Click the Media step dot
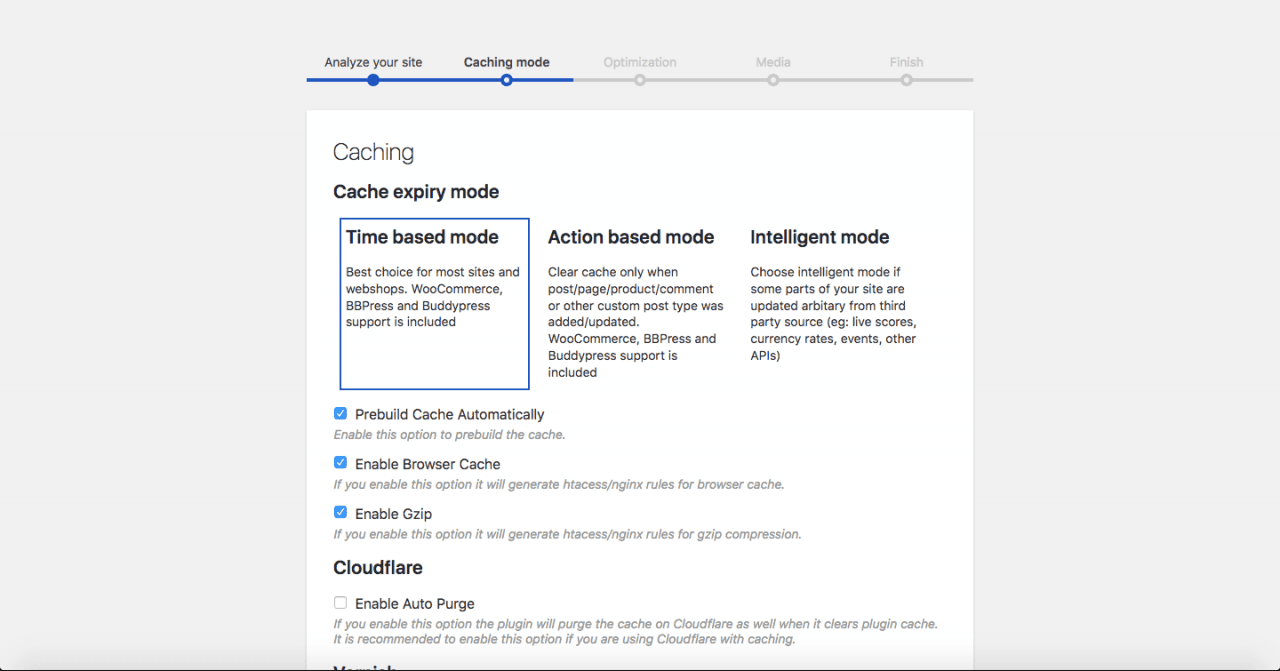Image resolution: width=1280 pixels, height=671 pixels. click(x=773, y=79)
